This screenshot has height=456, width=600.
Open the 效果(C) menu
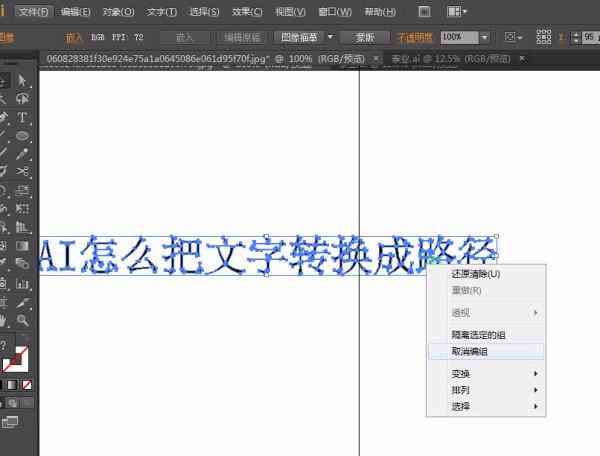coord(247,12)
